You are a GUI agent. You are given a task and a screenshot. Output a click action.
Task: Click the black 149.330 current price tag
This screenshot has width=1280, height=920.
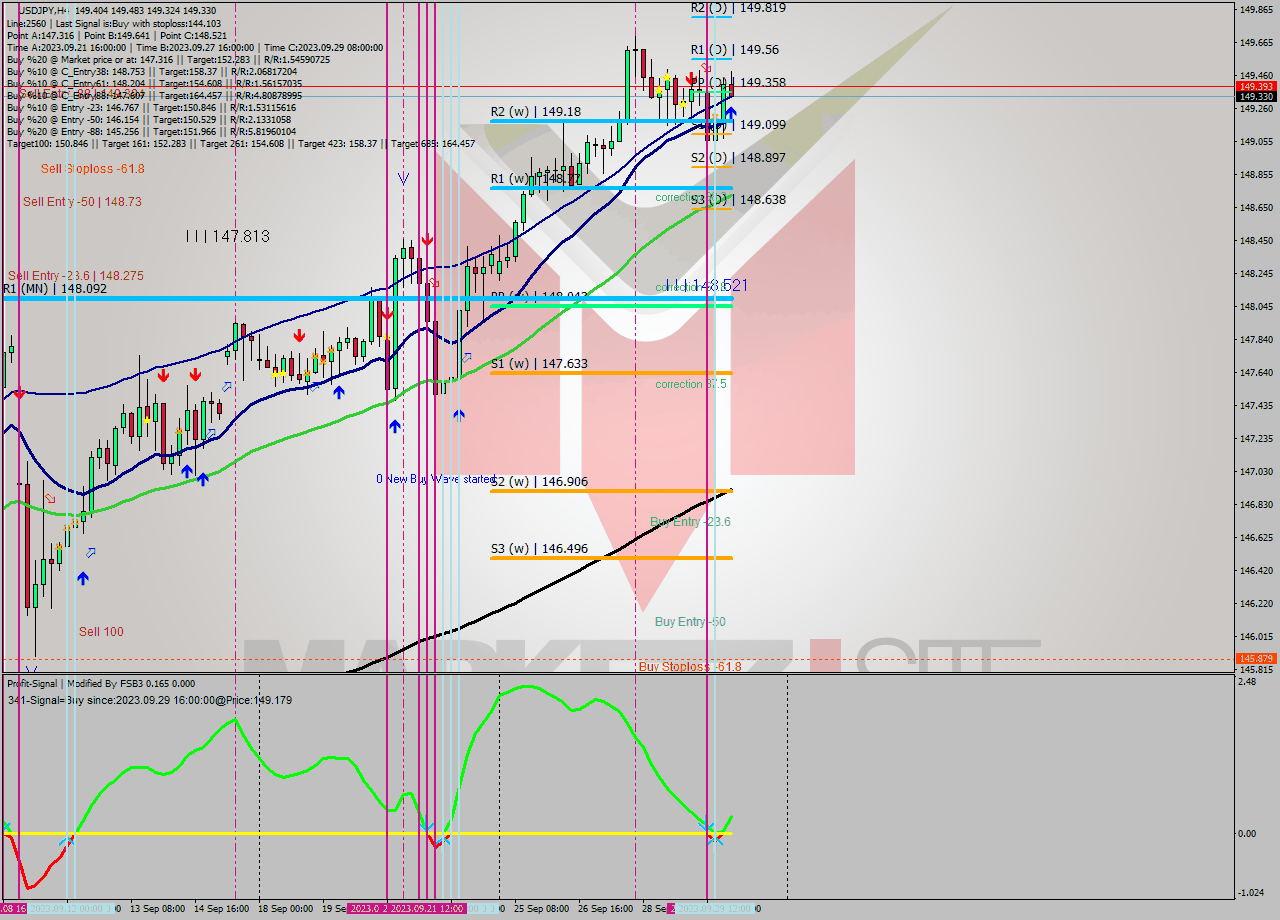[1255, 96]
